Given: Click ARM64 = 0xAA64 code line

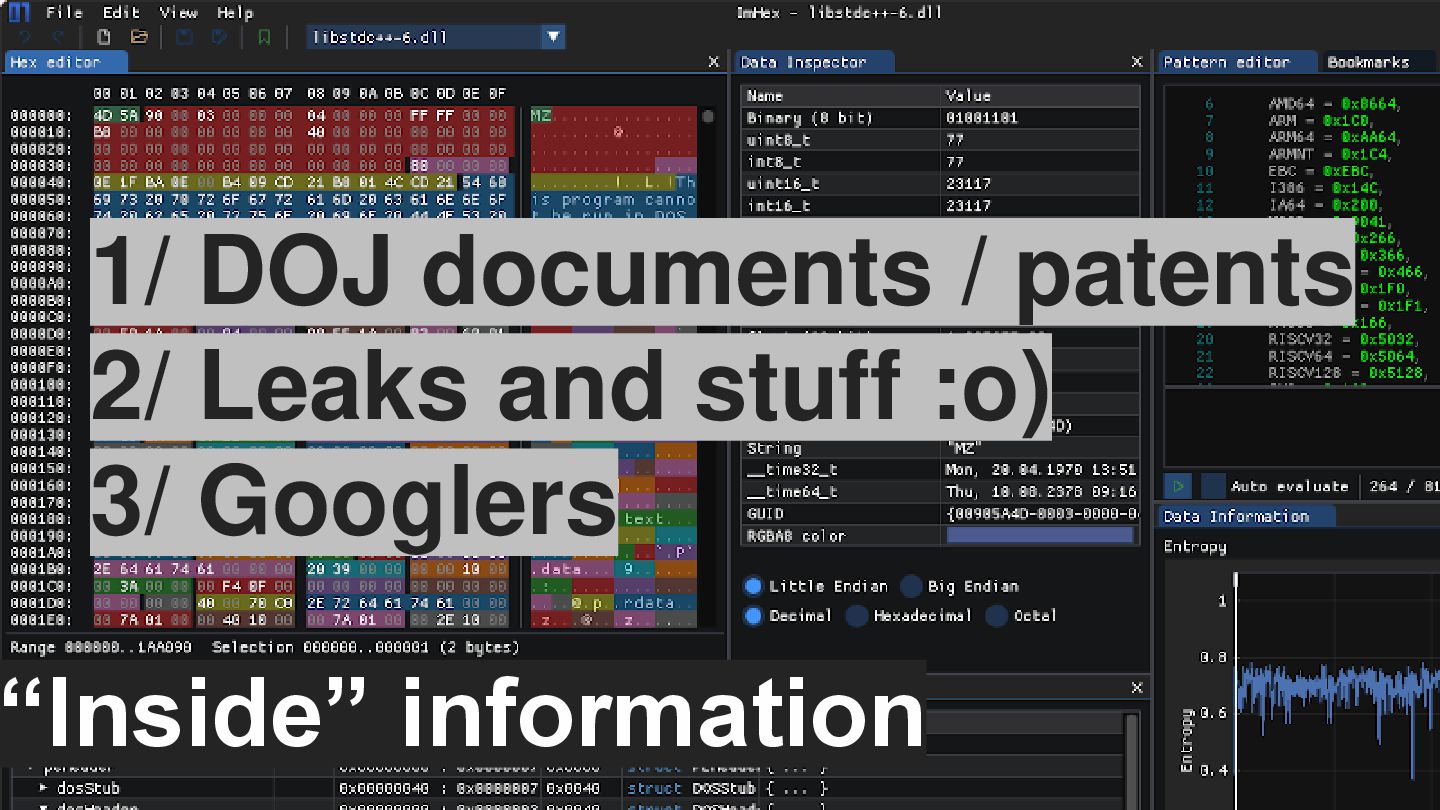Looking at the screenshot, I should point(1335,137).
